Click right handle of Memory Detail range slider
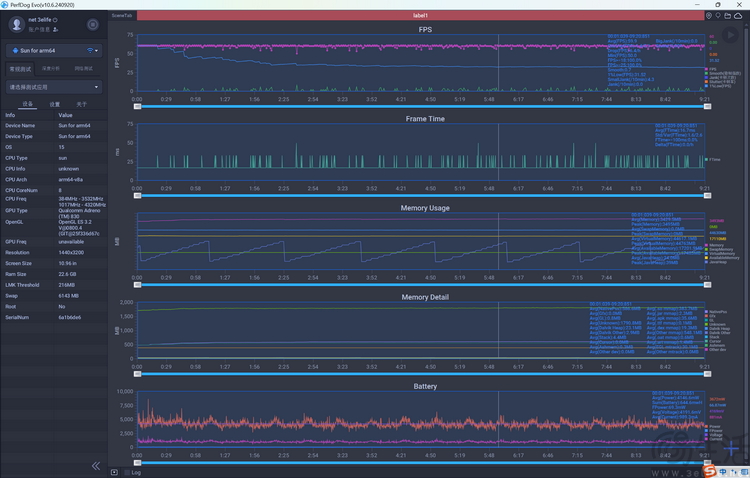 click(707, 374)
